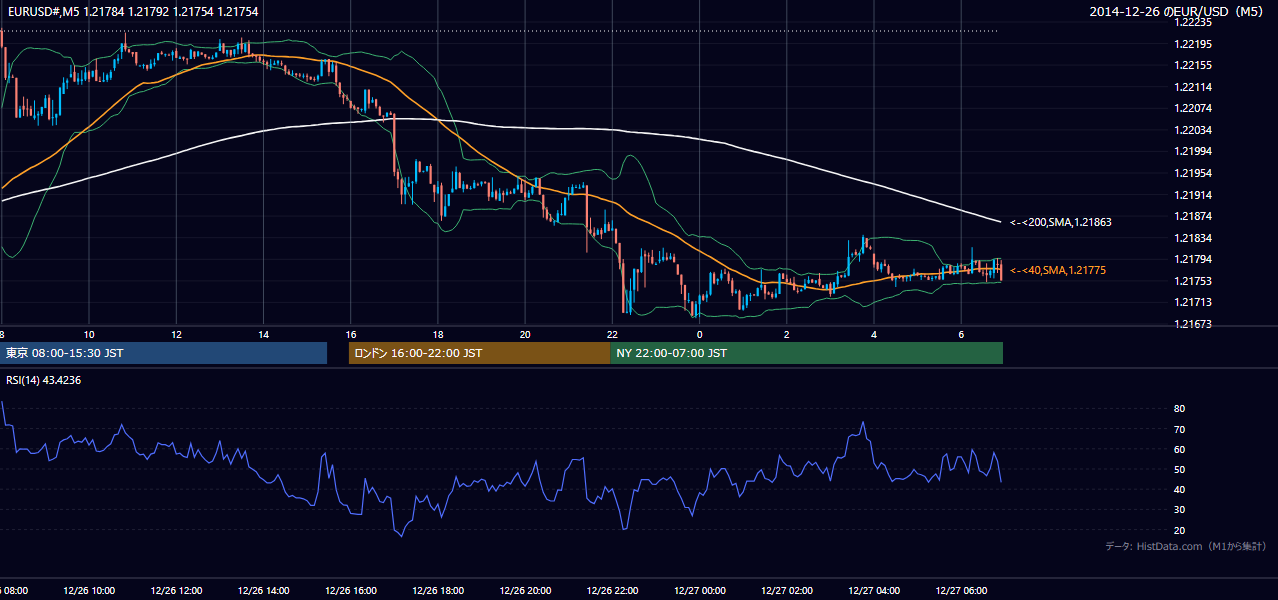Click price axis value 1.22155
This screenshot has width=1278, height=600.
1191,65
